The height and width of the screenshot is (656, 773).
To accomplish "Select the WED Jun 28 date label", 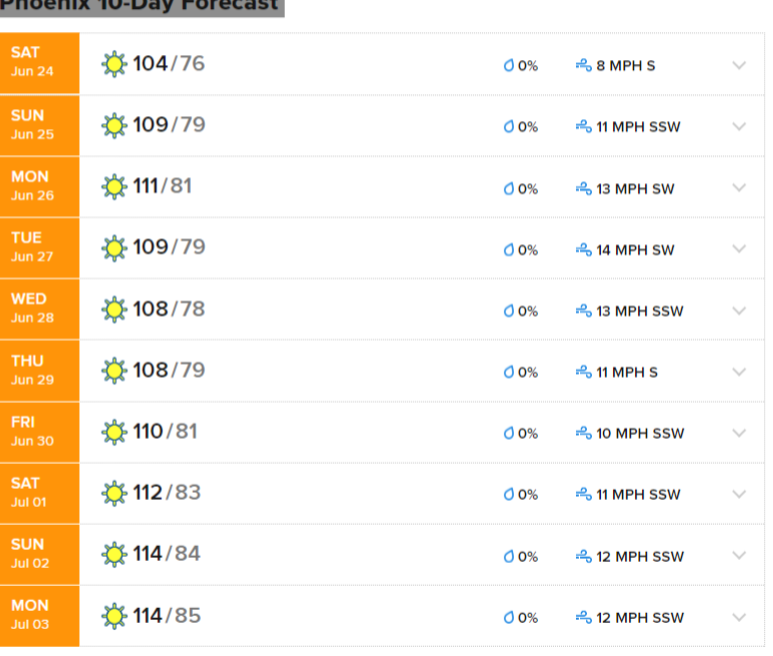I will 33,308.
